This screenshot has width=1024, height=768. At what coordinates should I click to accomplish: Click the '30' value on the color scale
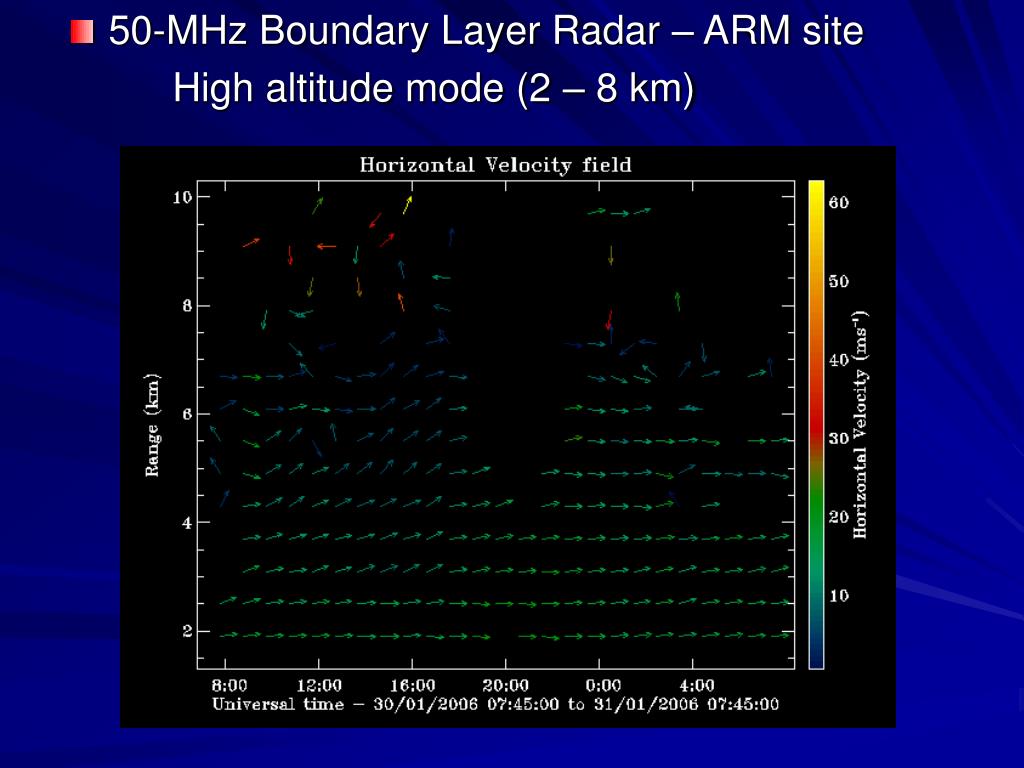click(839, 438)
